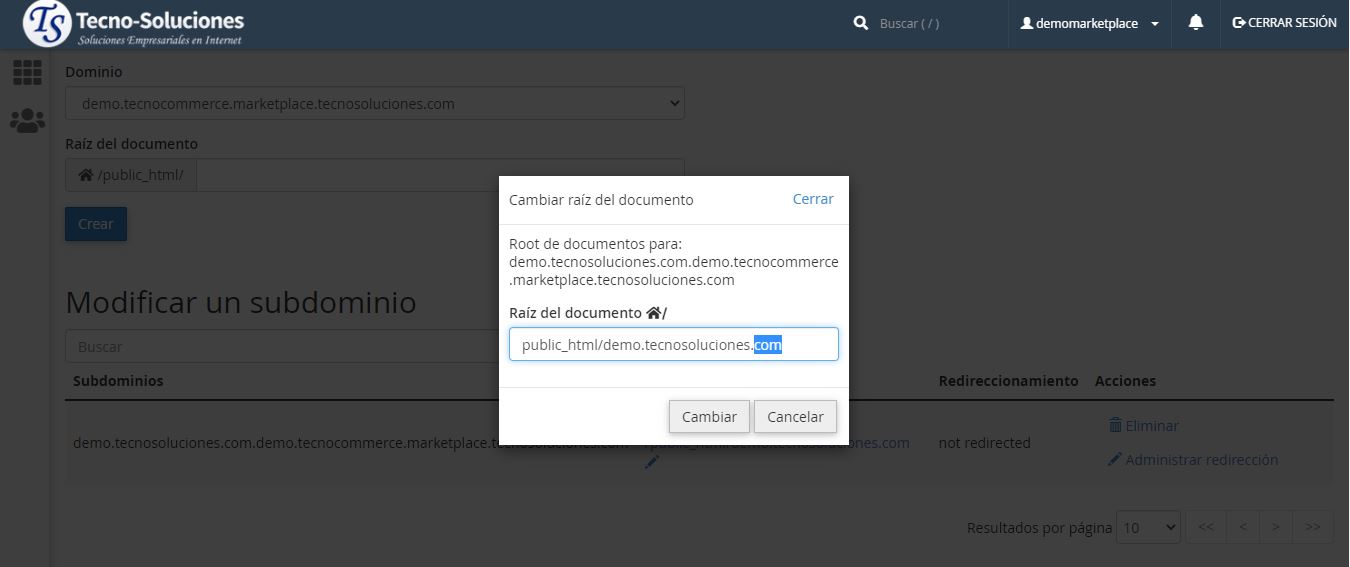Click the Tecno-Soluciones logo
This screenshot has width=1350, height=567.
(x=134, y=25)
